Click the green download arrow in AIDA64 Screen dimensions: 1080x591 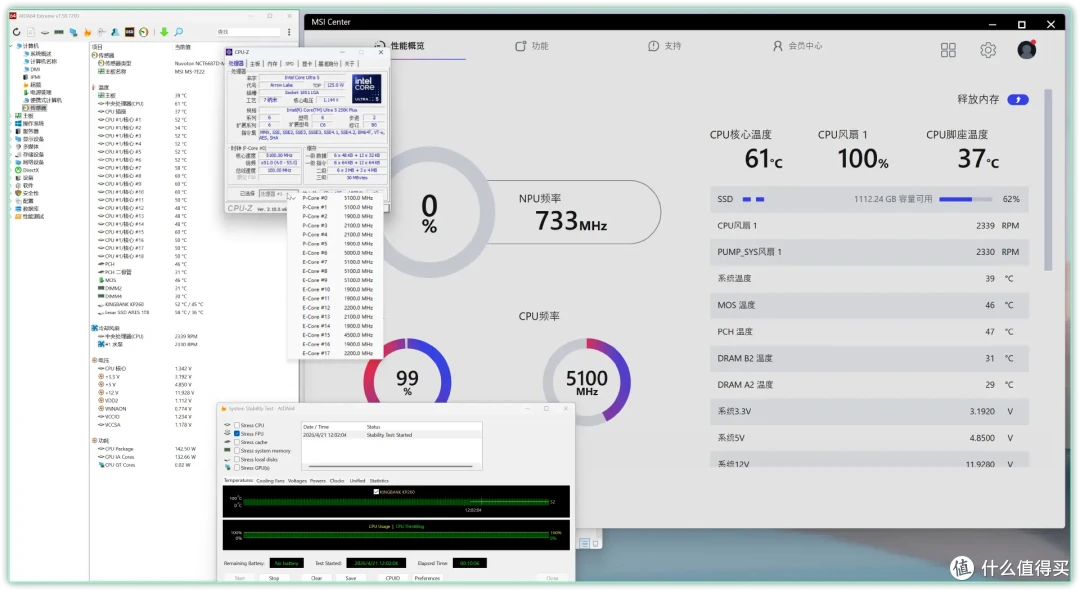[x=164, y=32]
